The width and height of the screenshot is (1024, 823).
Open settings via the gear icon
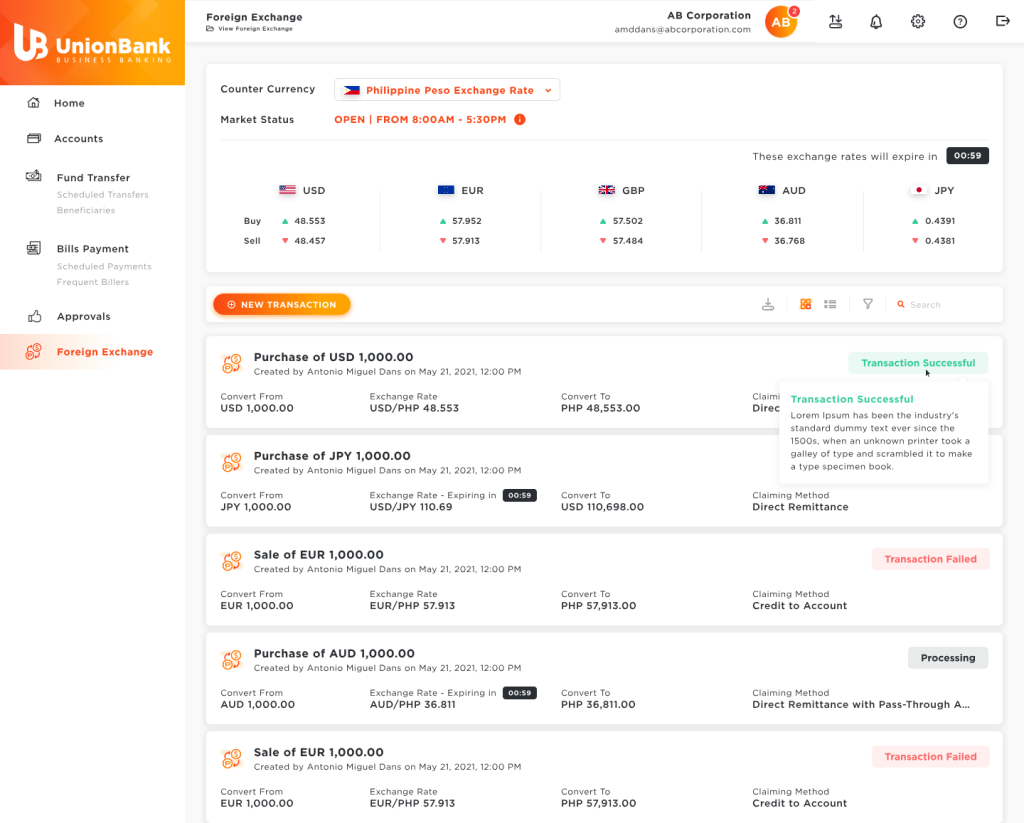click(918, 22)
